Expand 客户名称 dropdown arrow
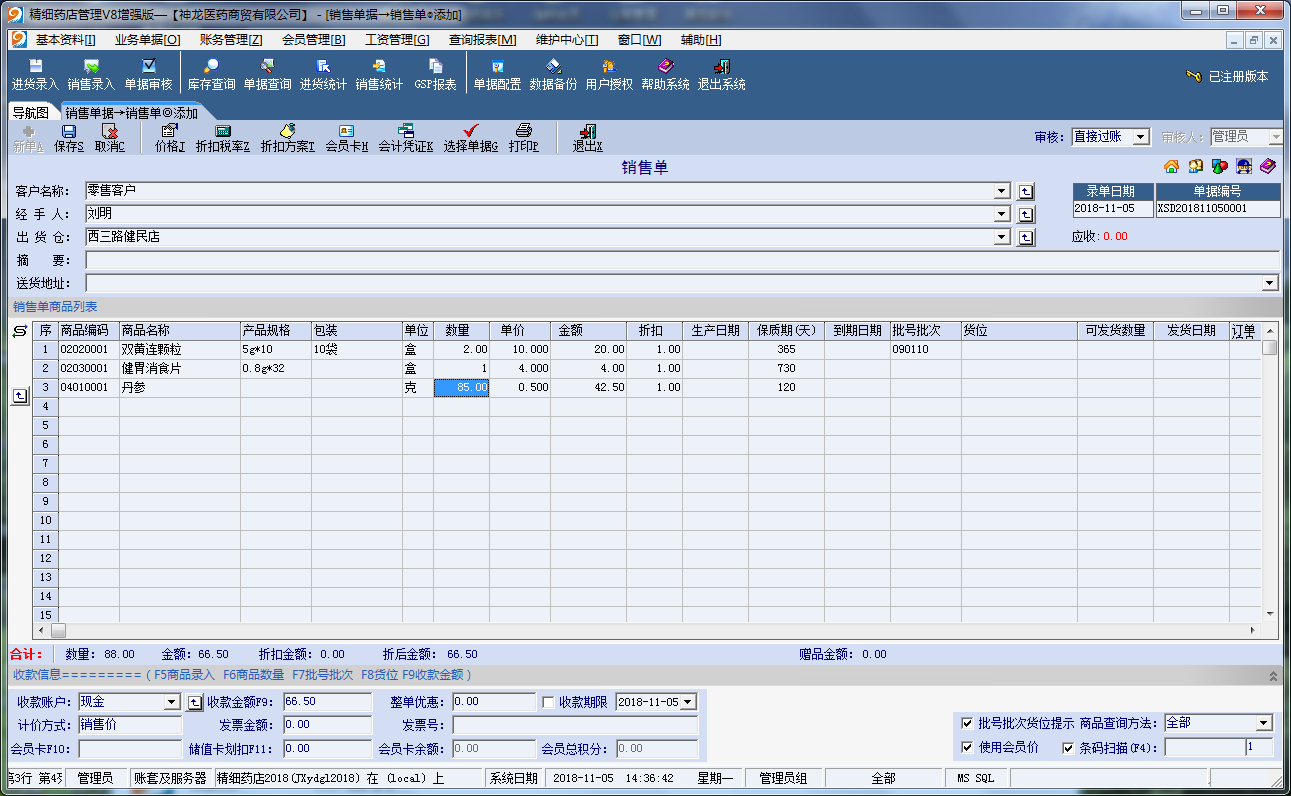This screenshot has width=1291, height=796. [1002, 191]
